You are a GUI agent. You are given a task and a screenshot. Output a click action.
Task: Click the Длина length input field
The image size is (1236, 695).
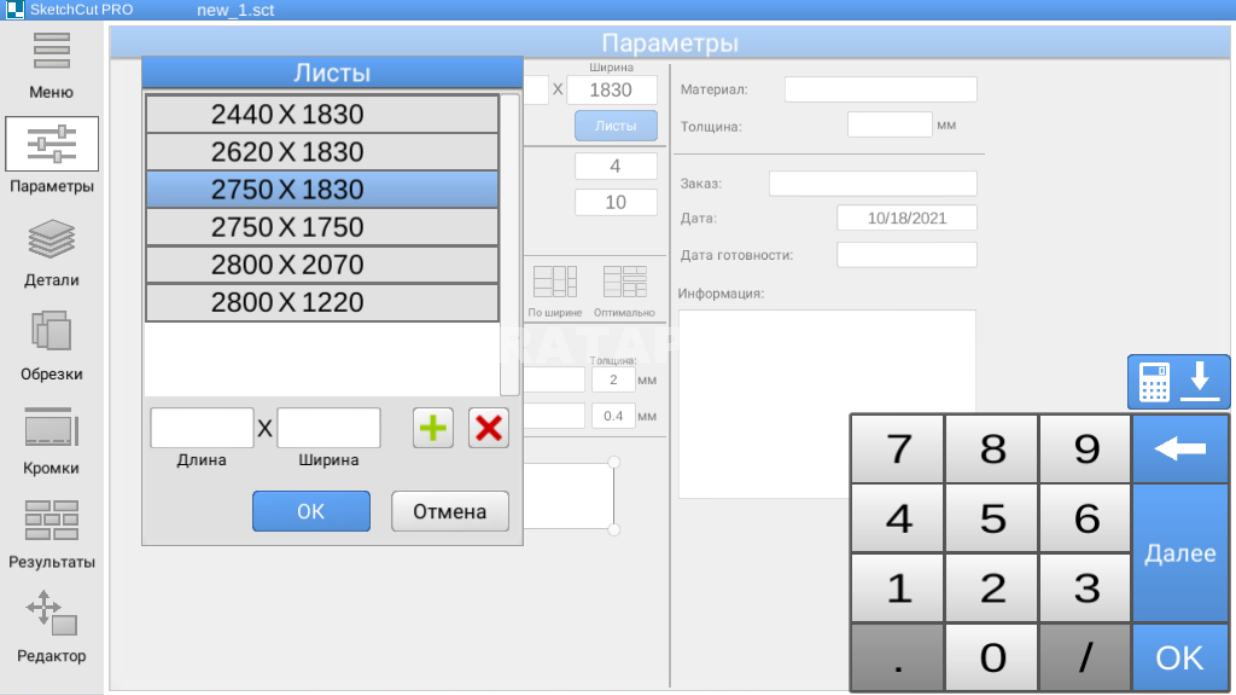point(201,428)
